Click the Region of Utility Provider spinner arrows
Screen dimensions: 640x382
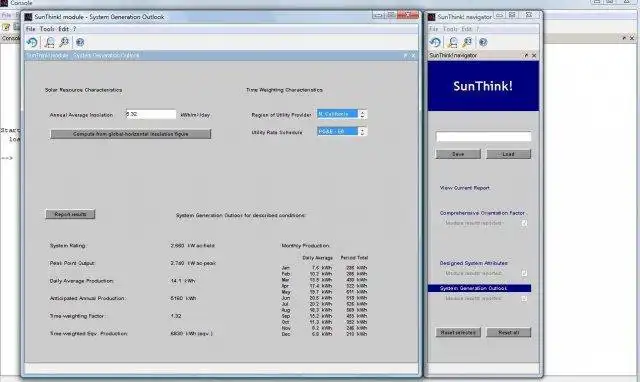pyautogui.click(x=362, y=114)
